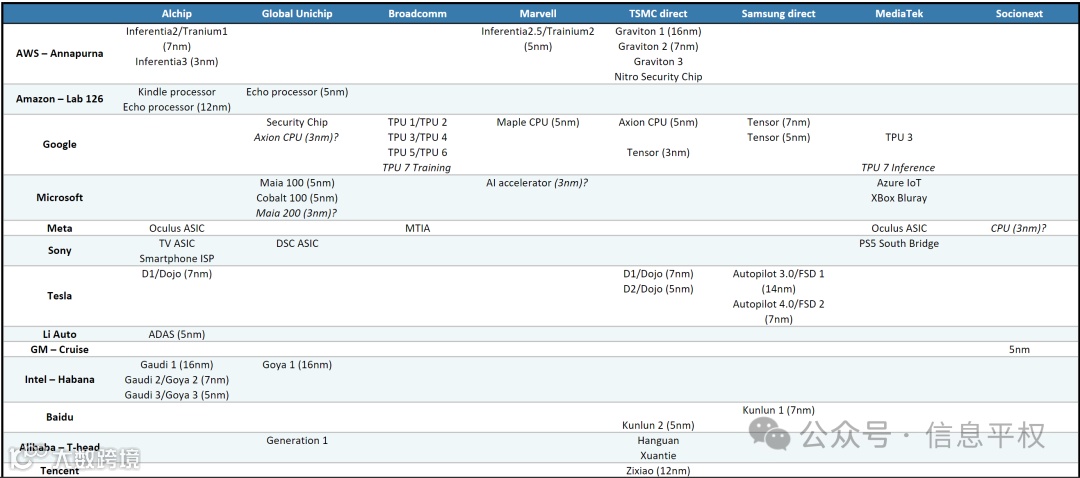The image size is (1080, 478).
Task: Click the Autopilot 3.0/FSD 1 entry
Action: point(778,273)
